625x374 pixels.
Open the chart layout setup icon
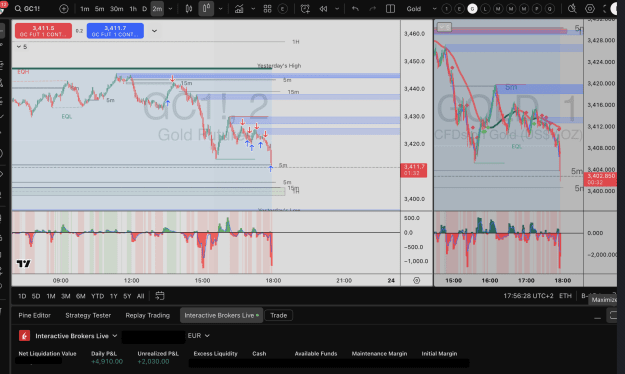[x=390, y=9]
